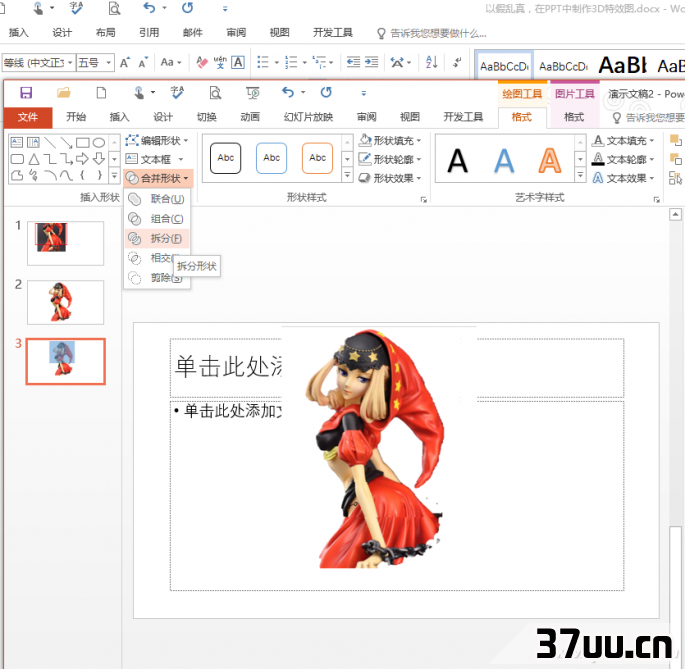Expand the shapes gallery more button
The height and width of the screenshot is (669, 685).
[x=114, y=176]
